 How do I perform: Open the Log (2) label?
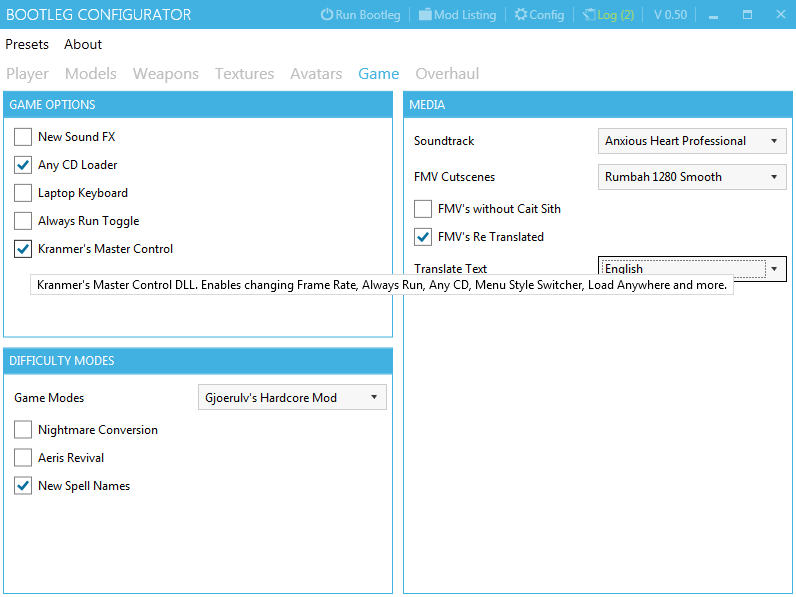pyautogui.click(x=616, y=15)
